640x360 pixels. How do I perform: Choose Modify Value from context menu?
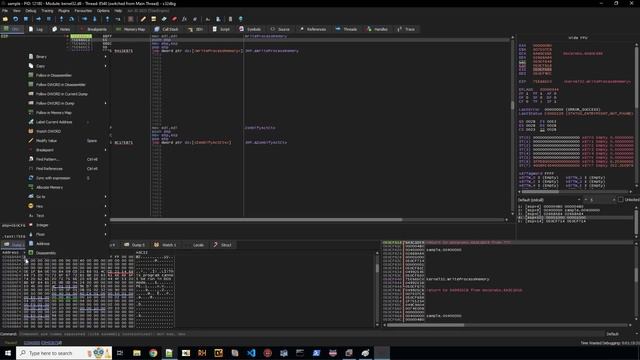point(67,141)
